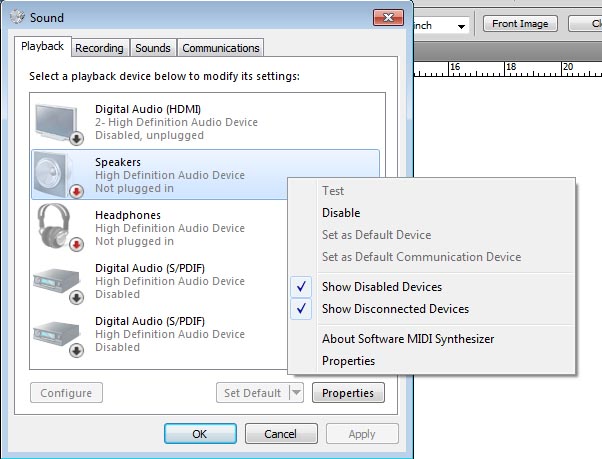Click the Cancel button
602x459 pixels.
point(281,434)
